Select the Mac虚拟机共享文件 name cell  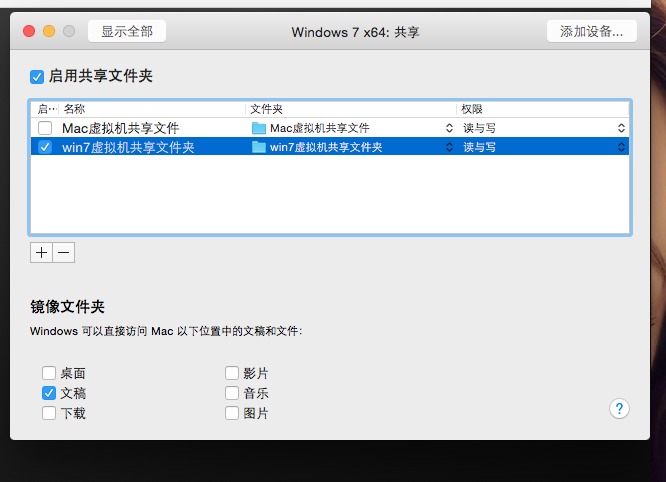(x=121, y=128)
